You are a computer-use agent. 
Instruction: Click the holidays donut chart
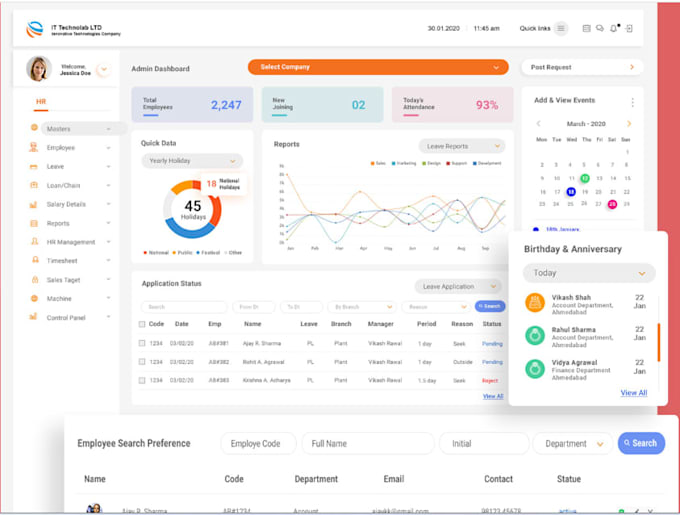click(193, 209)
